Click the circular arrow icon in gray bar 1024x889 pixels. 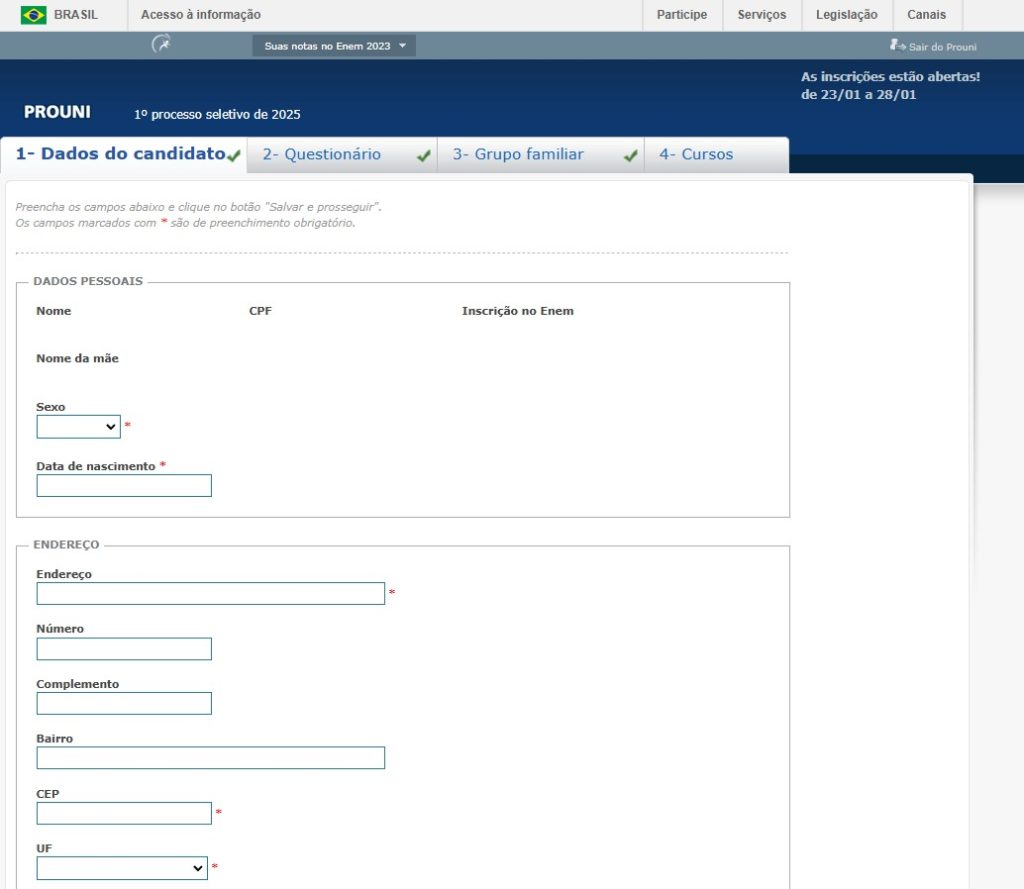(x=161, y=44)
